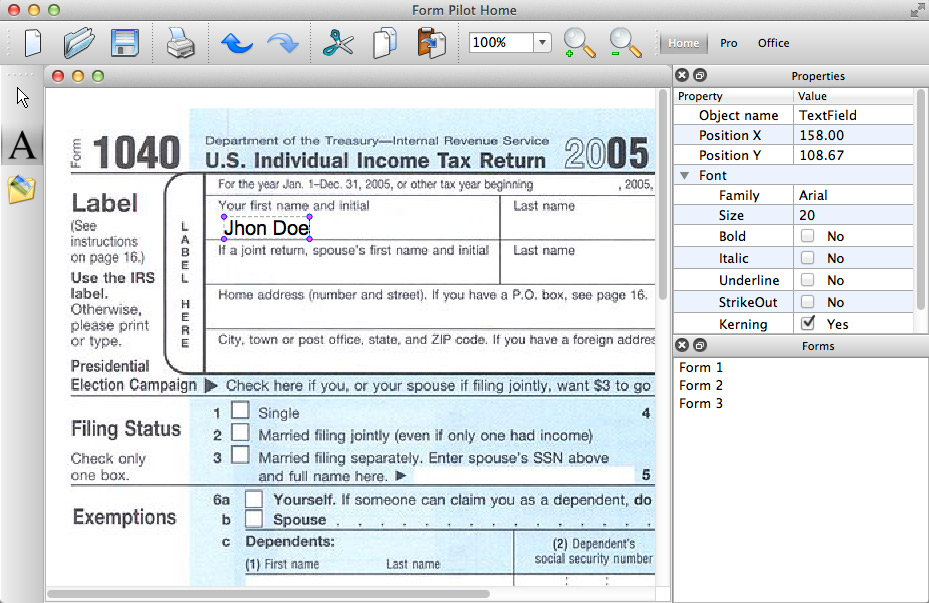
Task: Cut selection with the scissors icon
Action: point(338,43)
